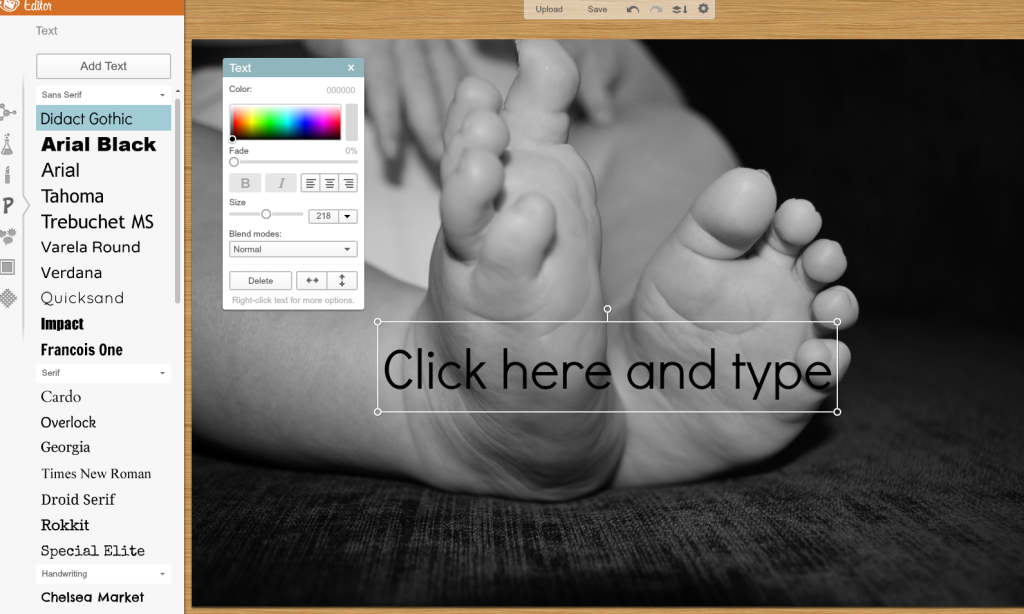
Task: Open the settings gear in top toolbar
Action: pos(703,9)
